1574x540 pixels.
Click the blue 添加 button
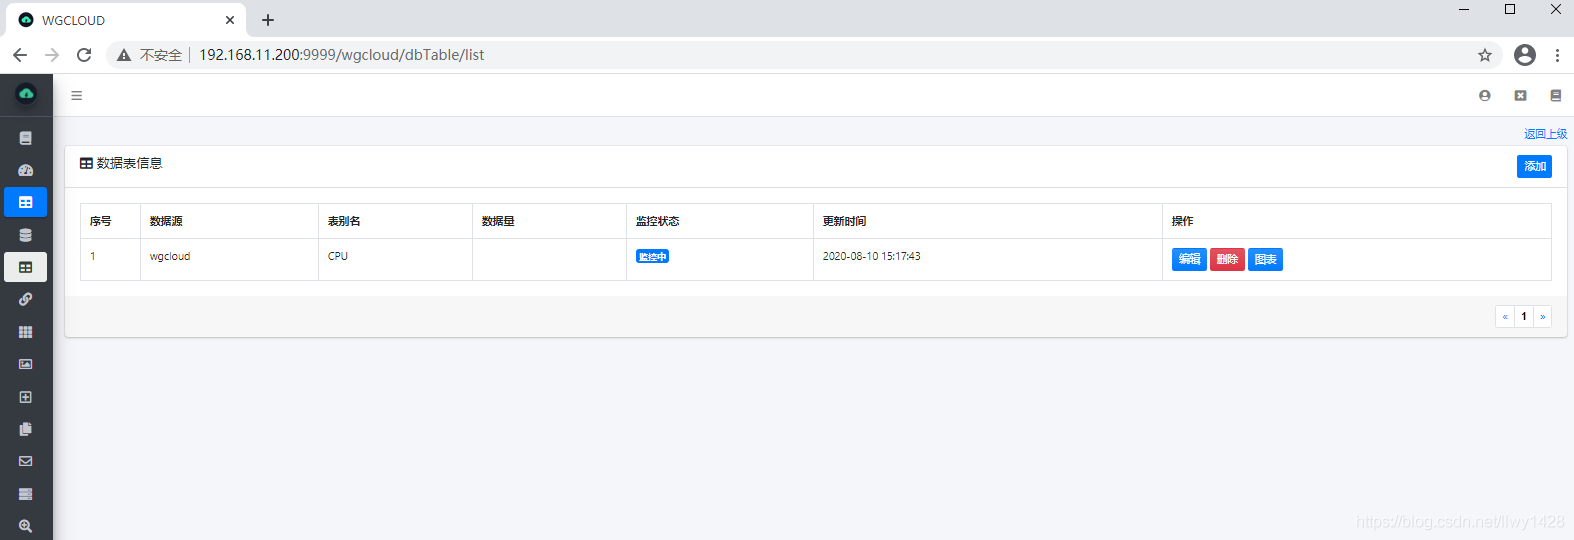point(1534,167)
